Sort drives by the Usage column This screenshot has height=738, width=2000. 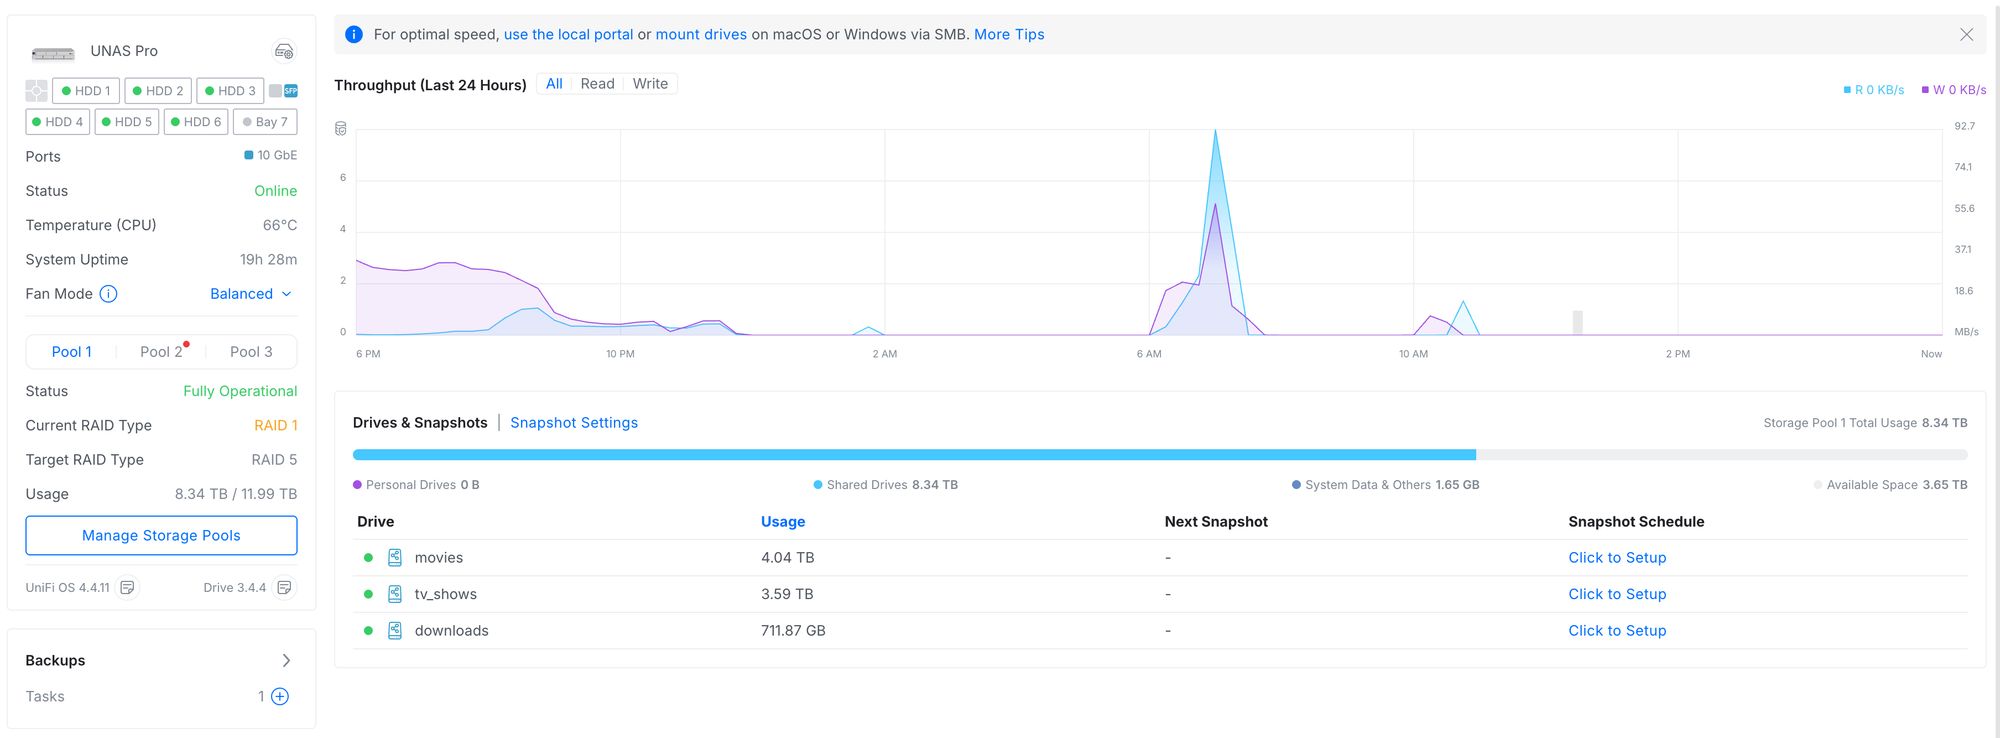pyautogui.click(x=782, y=522)
